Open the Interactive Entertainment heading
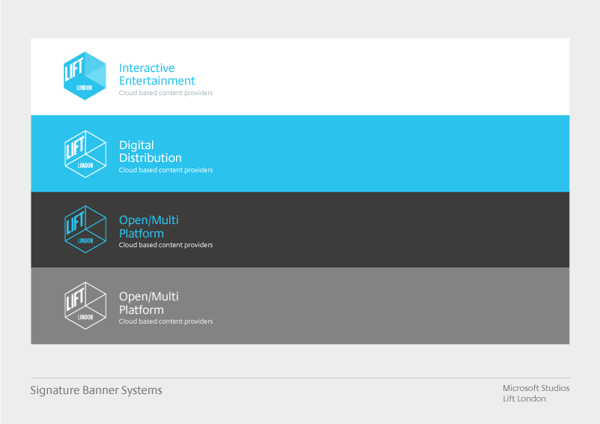The width and height of the screenshot is (600, 424). 157,74
